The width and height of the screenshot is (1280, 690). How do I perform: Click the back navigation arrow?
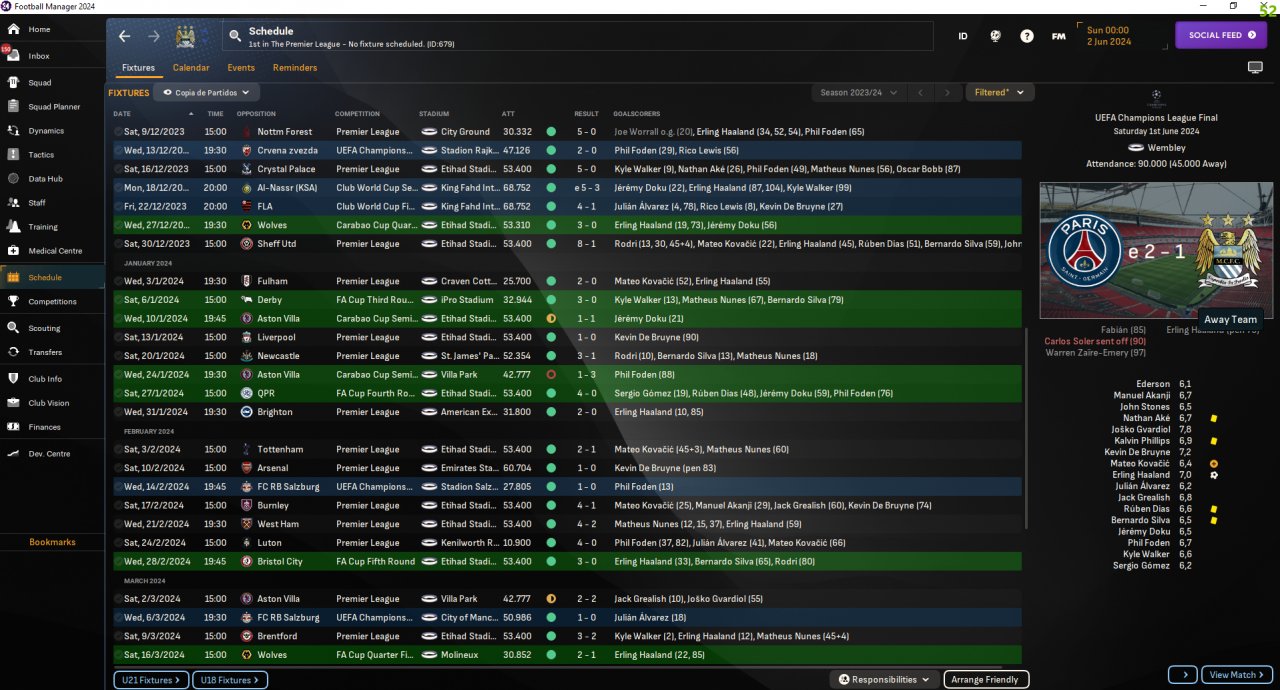(x=124, y=36)
